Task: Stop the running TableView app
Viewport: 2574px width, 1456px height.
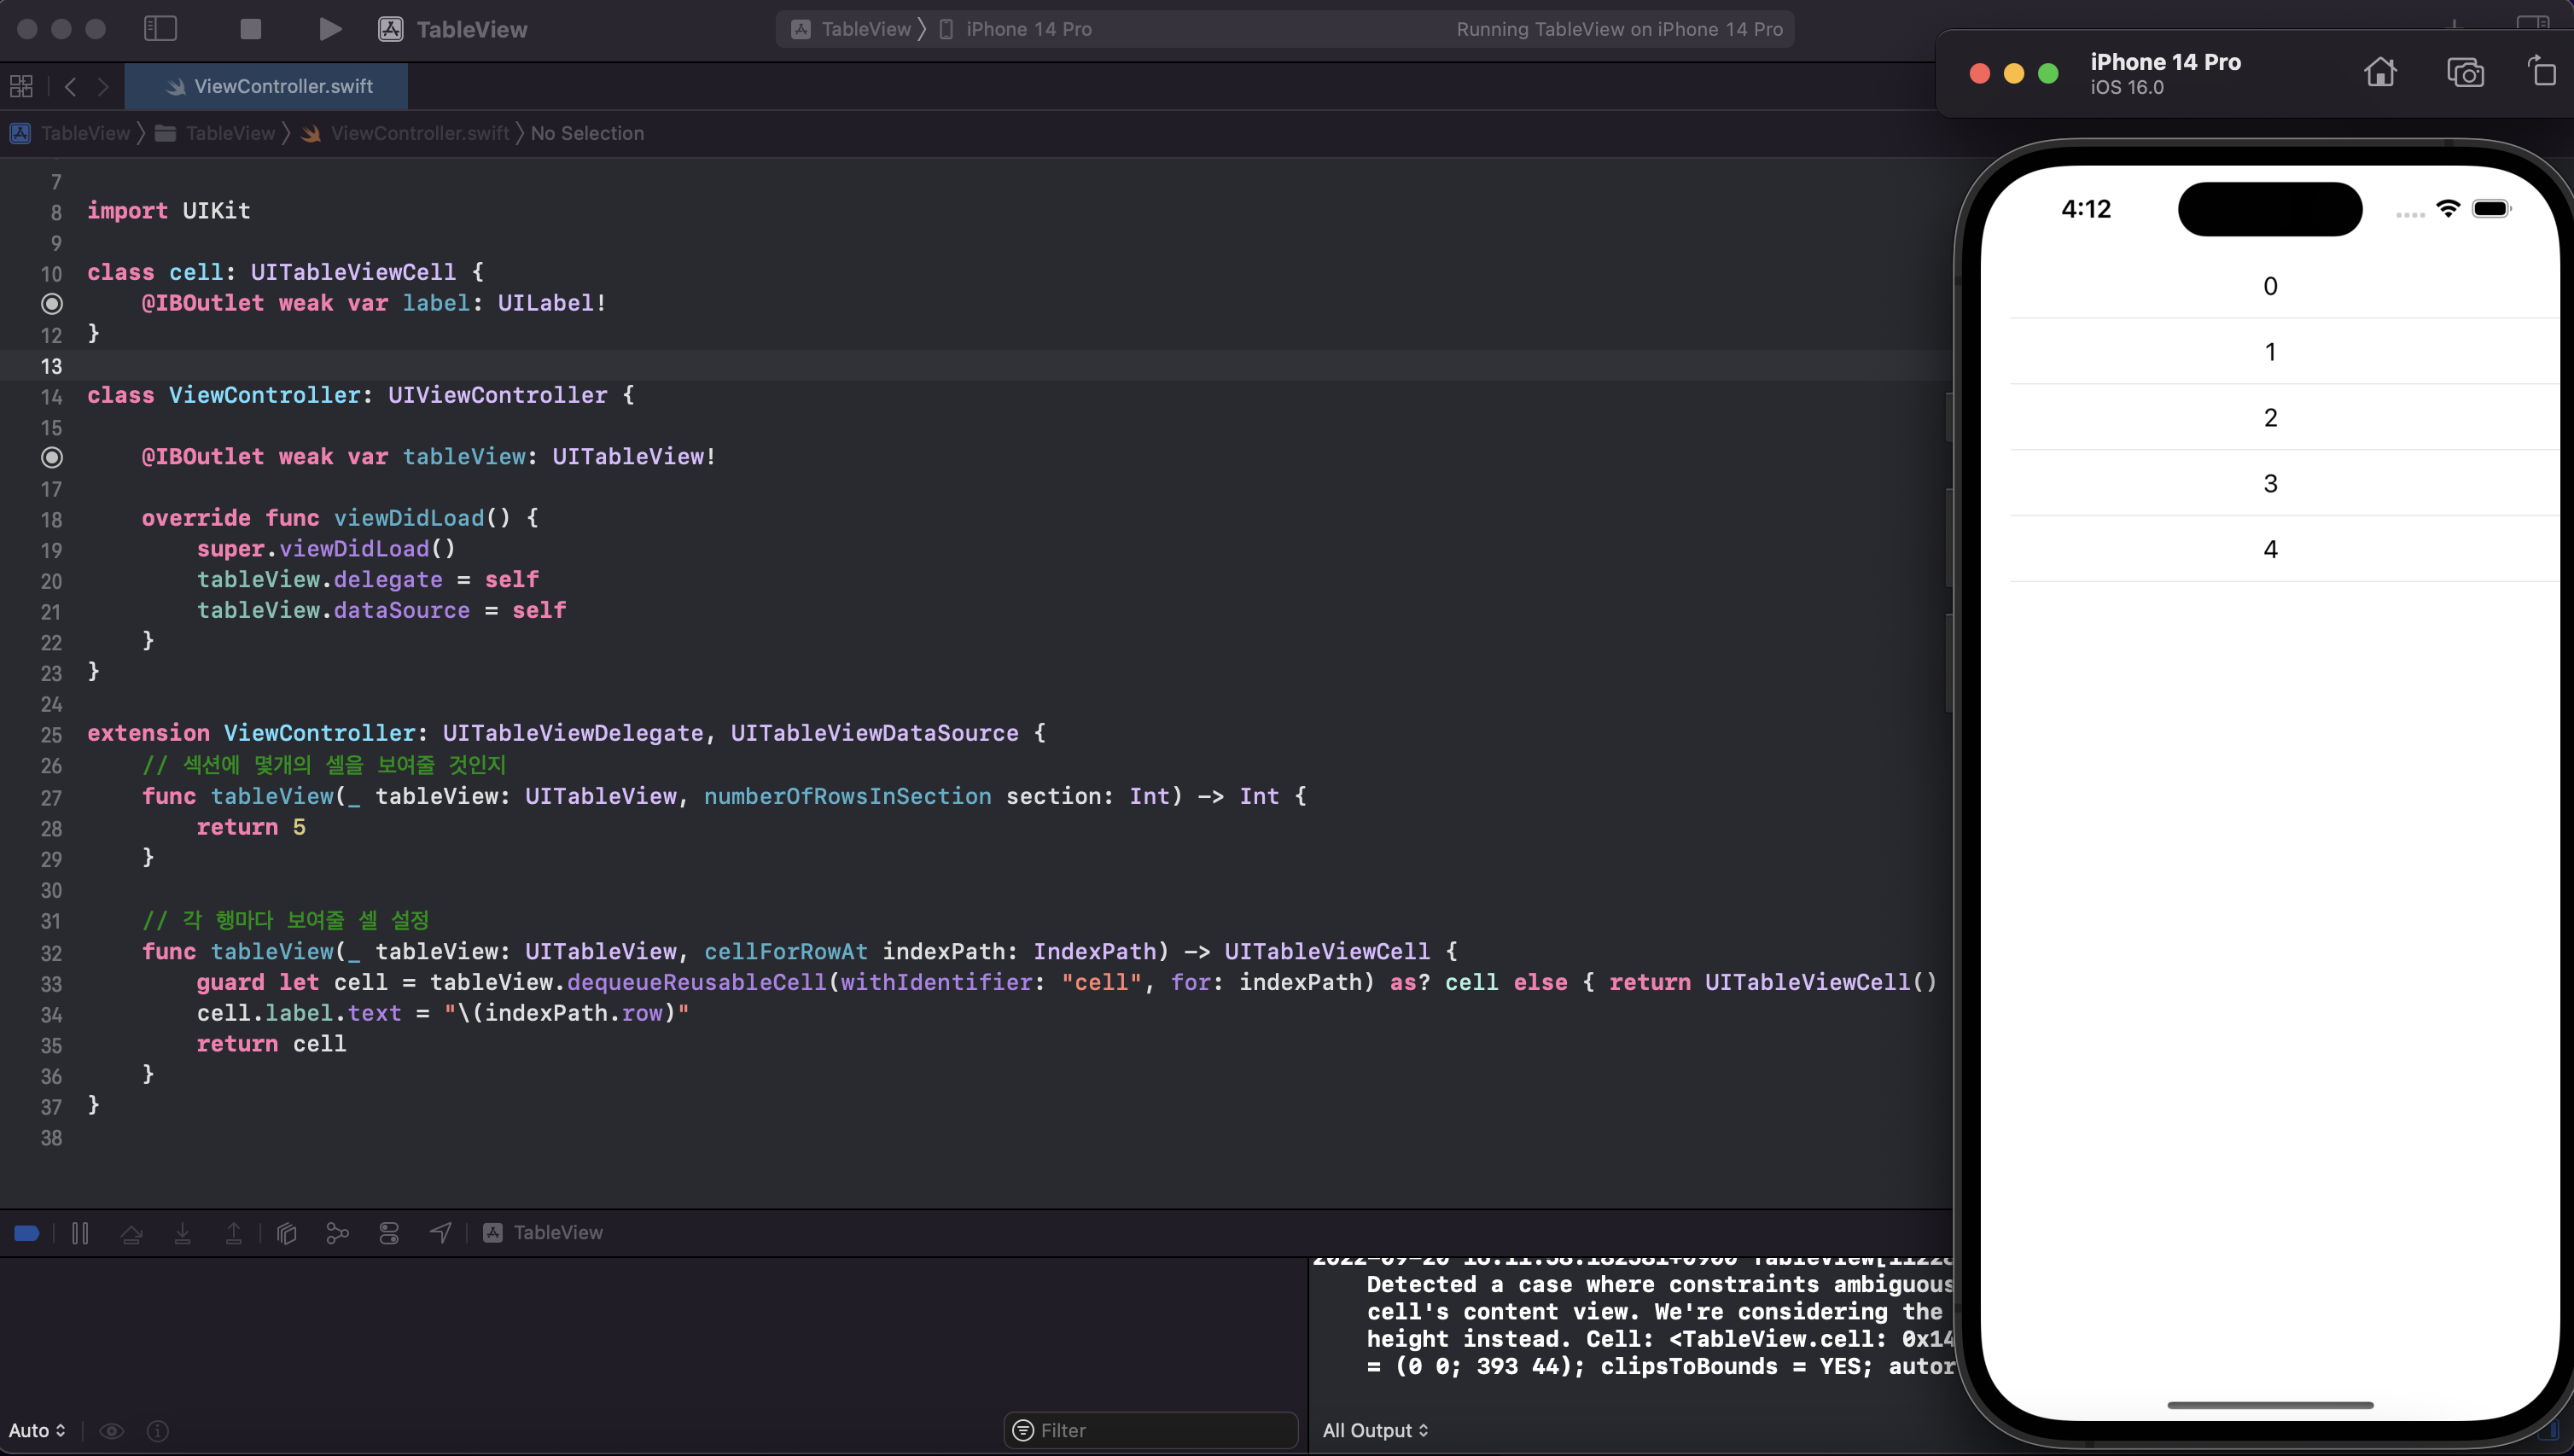Action: (x=250, y=29)
